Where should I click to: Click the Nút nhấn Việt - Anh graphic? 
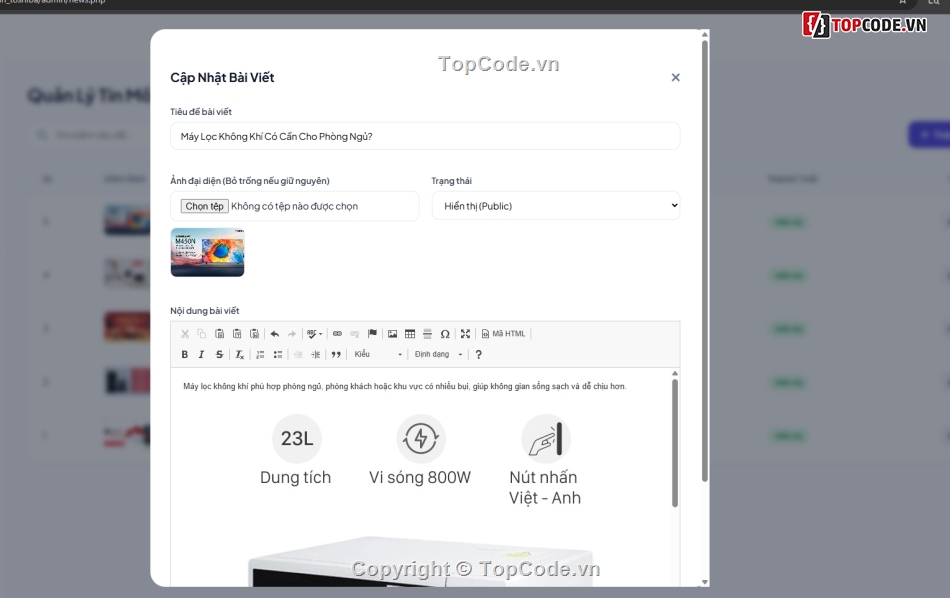click(545, 460)
